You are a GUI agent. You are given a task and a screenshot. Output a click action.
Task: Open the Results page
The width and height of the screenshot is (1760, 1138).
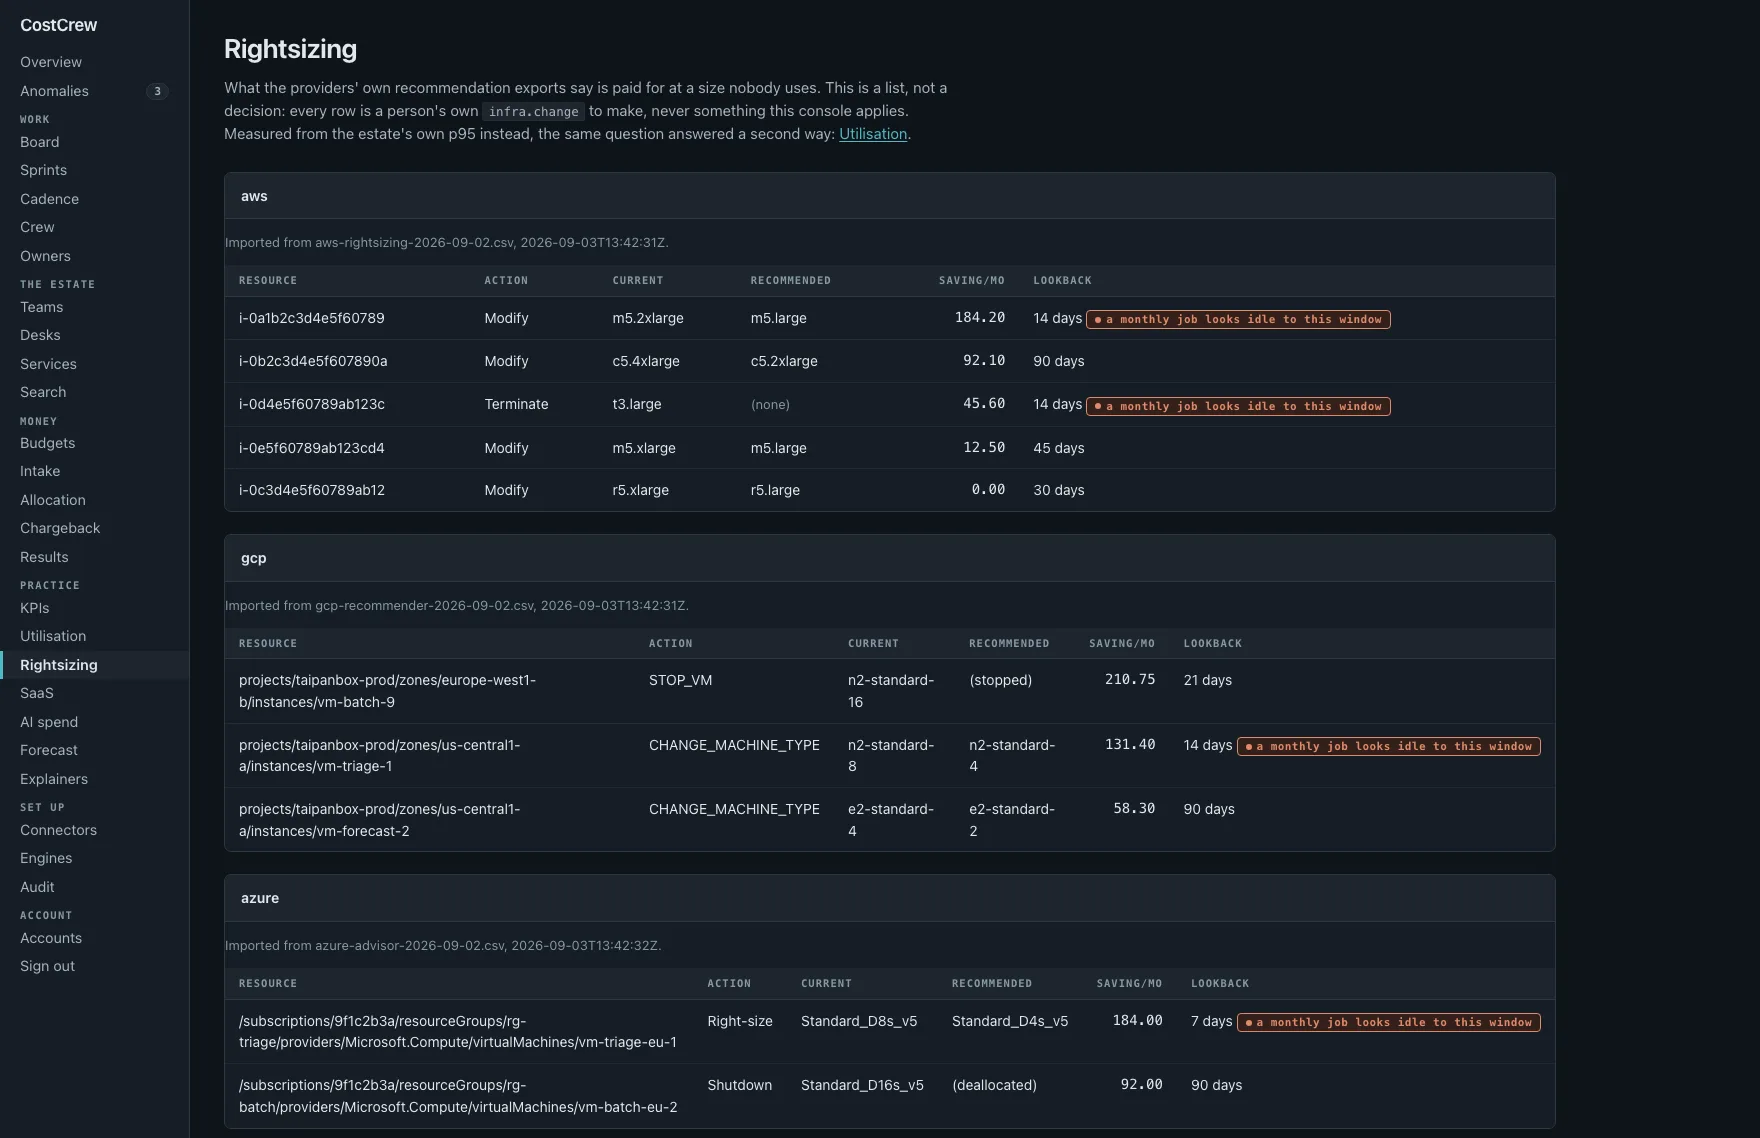point(44,557)
